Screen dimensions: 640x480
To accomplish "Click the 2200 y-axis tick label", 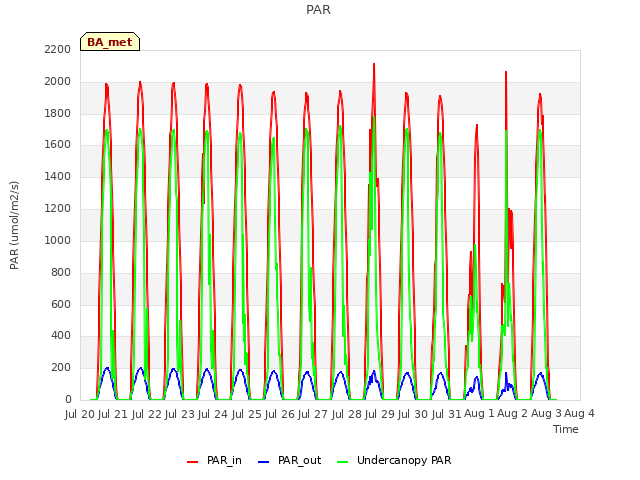I will 58,49.
